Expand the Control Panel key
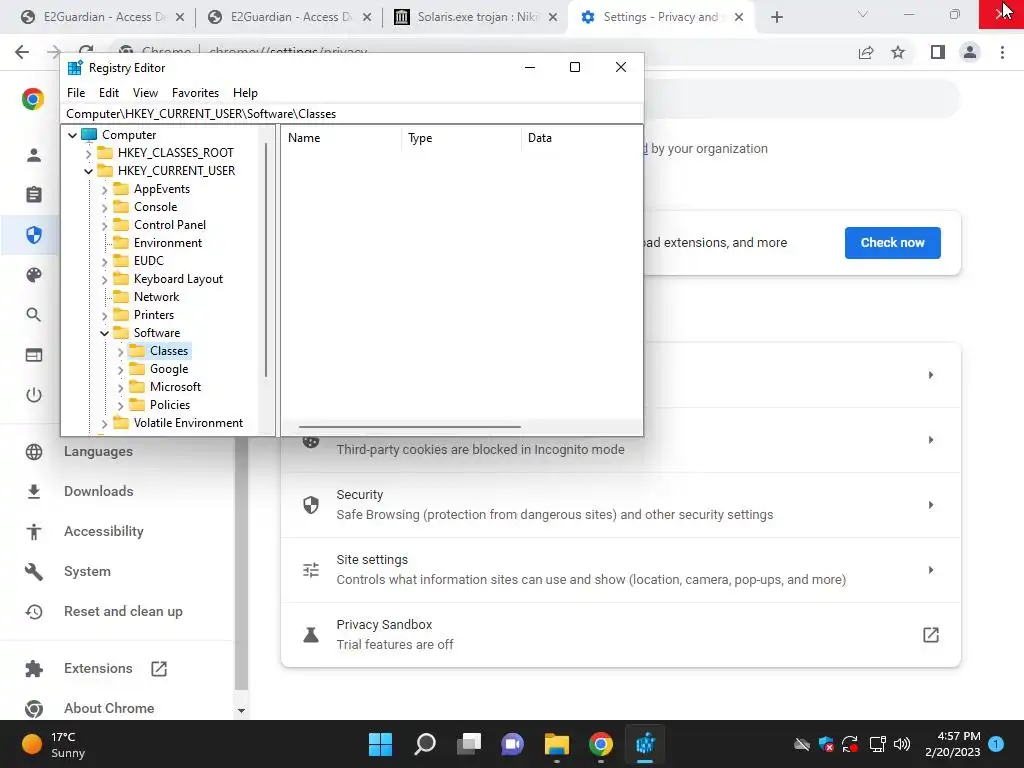1024x768 pixels. click(x=104, y=226)
